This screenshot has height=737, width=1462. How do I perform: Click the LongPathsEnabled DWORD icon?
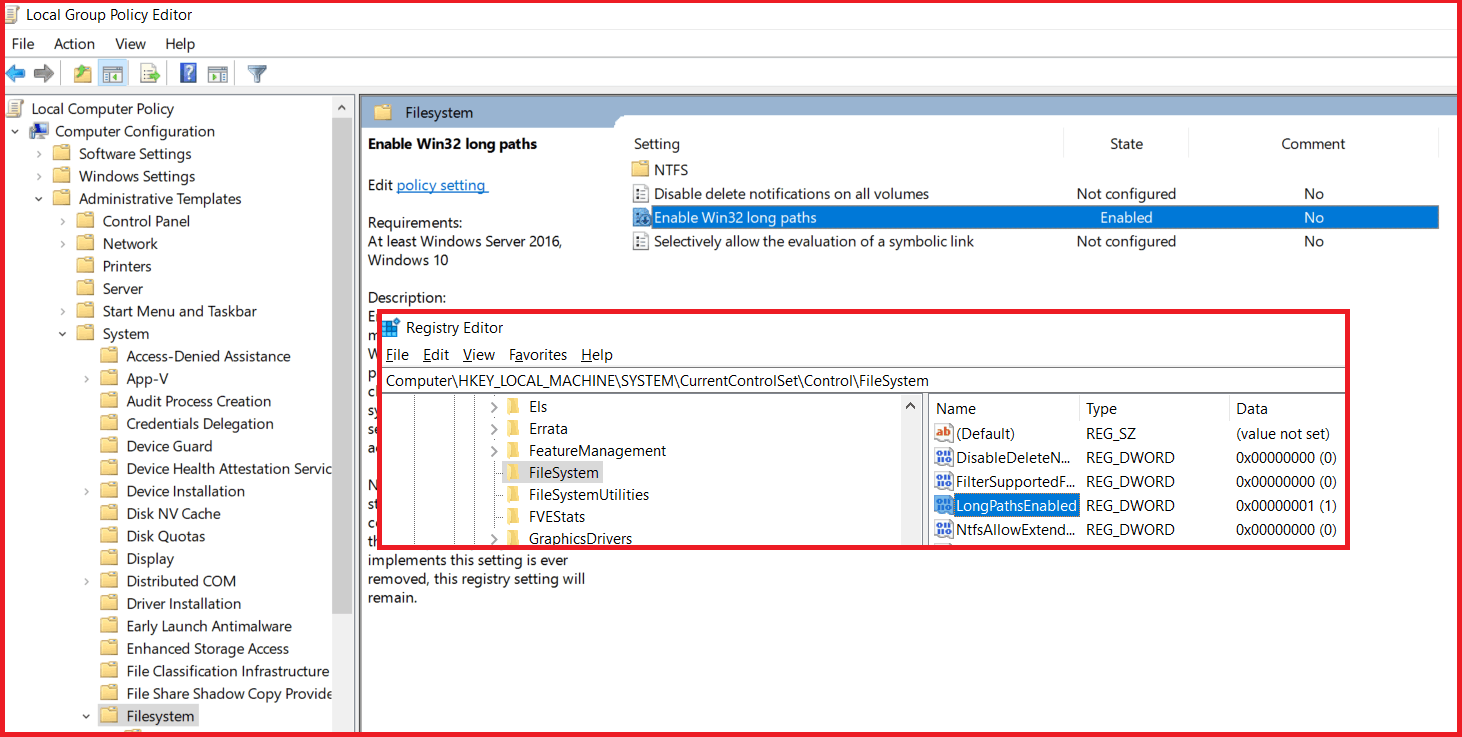click(x=944, y=505)
